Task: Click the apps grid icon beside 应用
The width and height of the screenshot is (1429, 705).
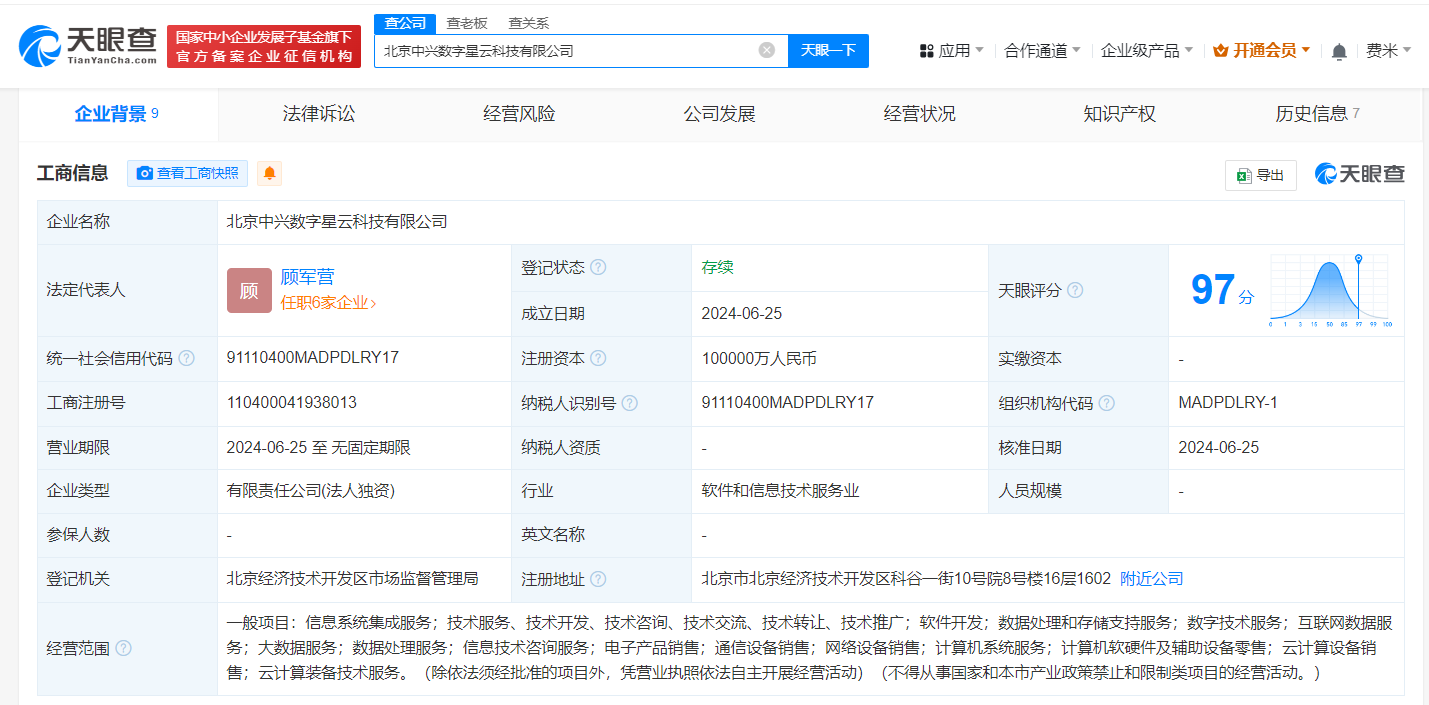Action: (x=924, y=49)
